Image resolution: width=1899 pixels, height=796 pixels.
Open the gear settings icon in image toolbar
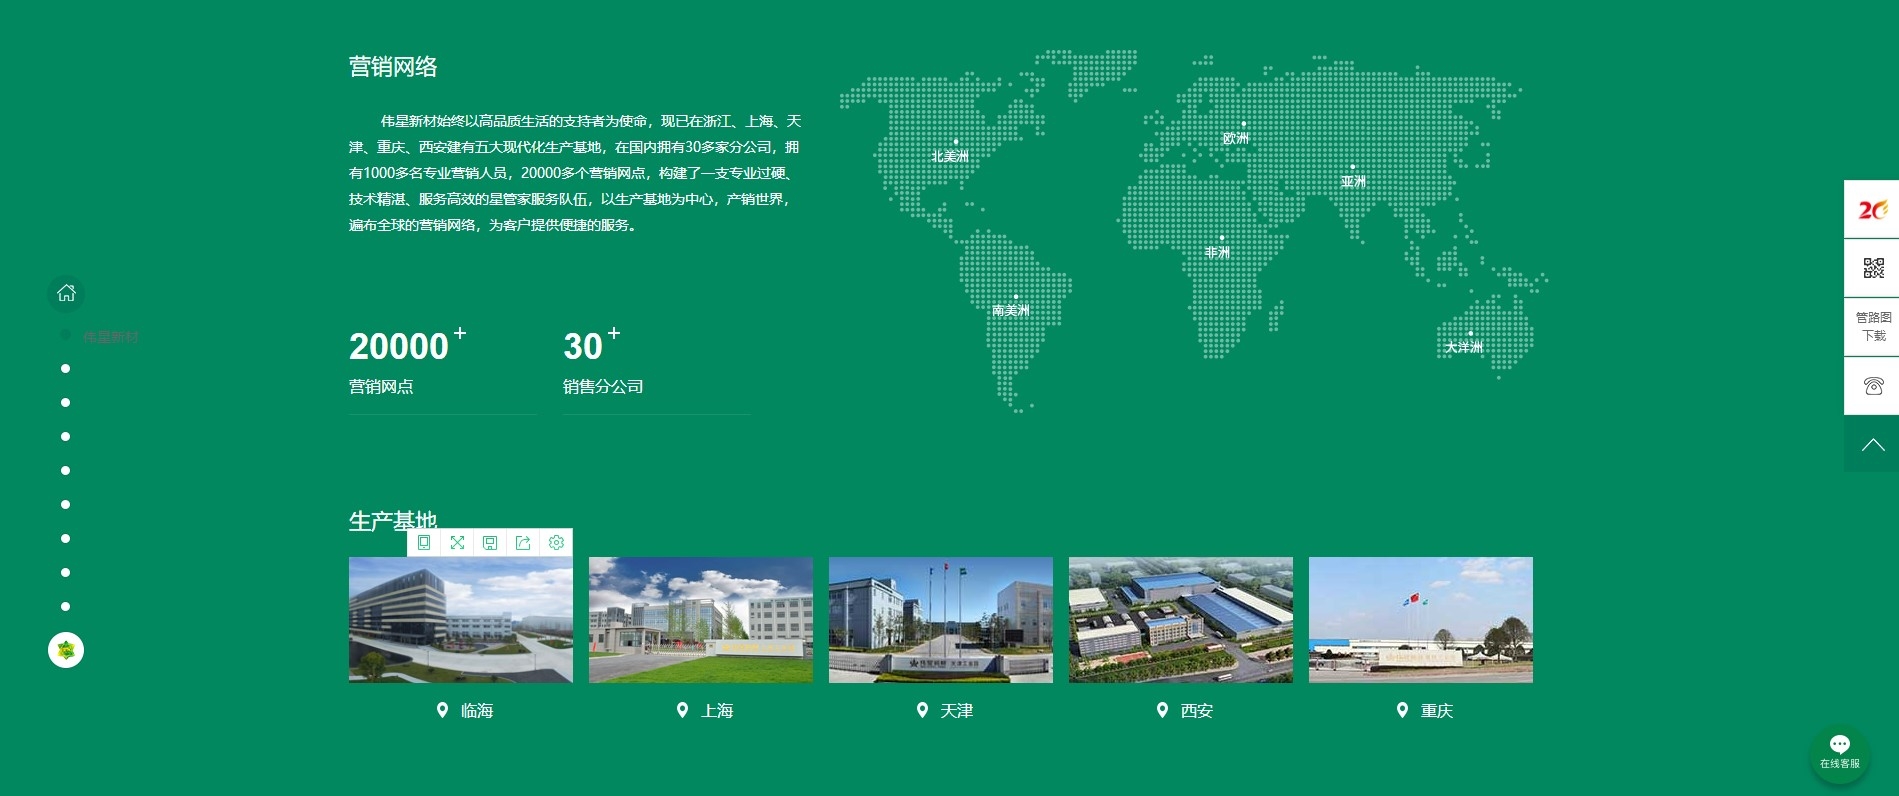[556, 542]
